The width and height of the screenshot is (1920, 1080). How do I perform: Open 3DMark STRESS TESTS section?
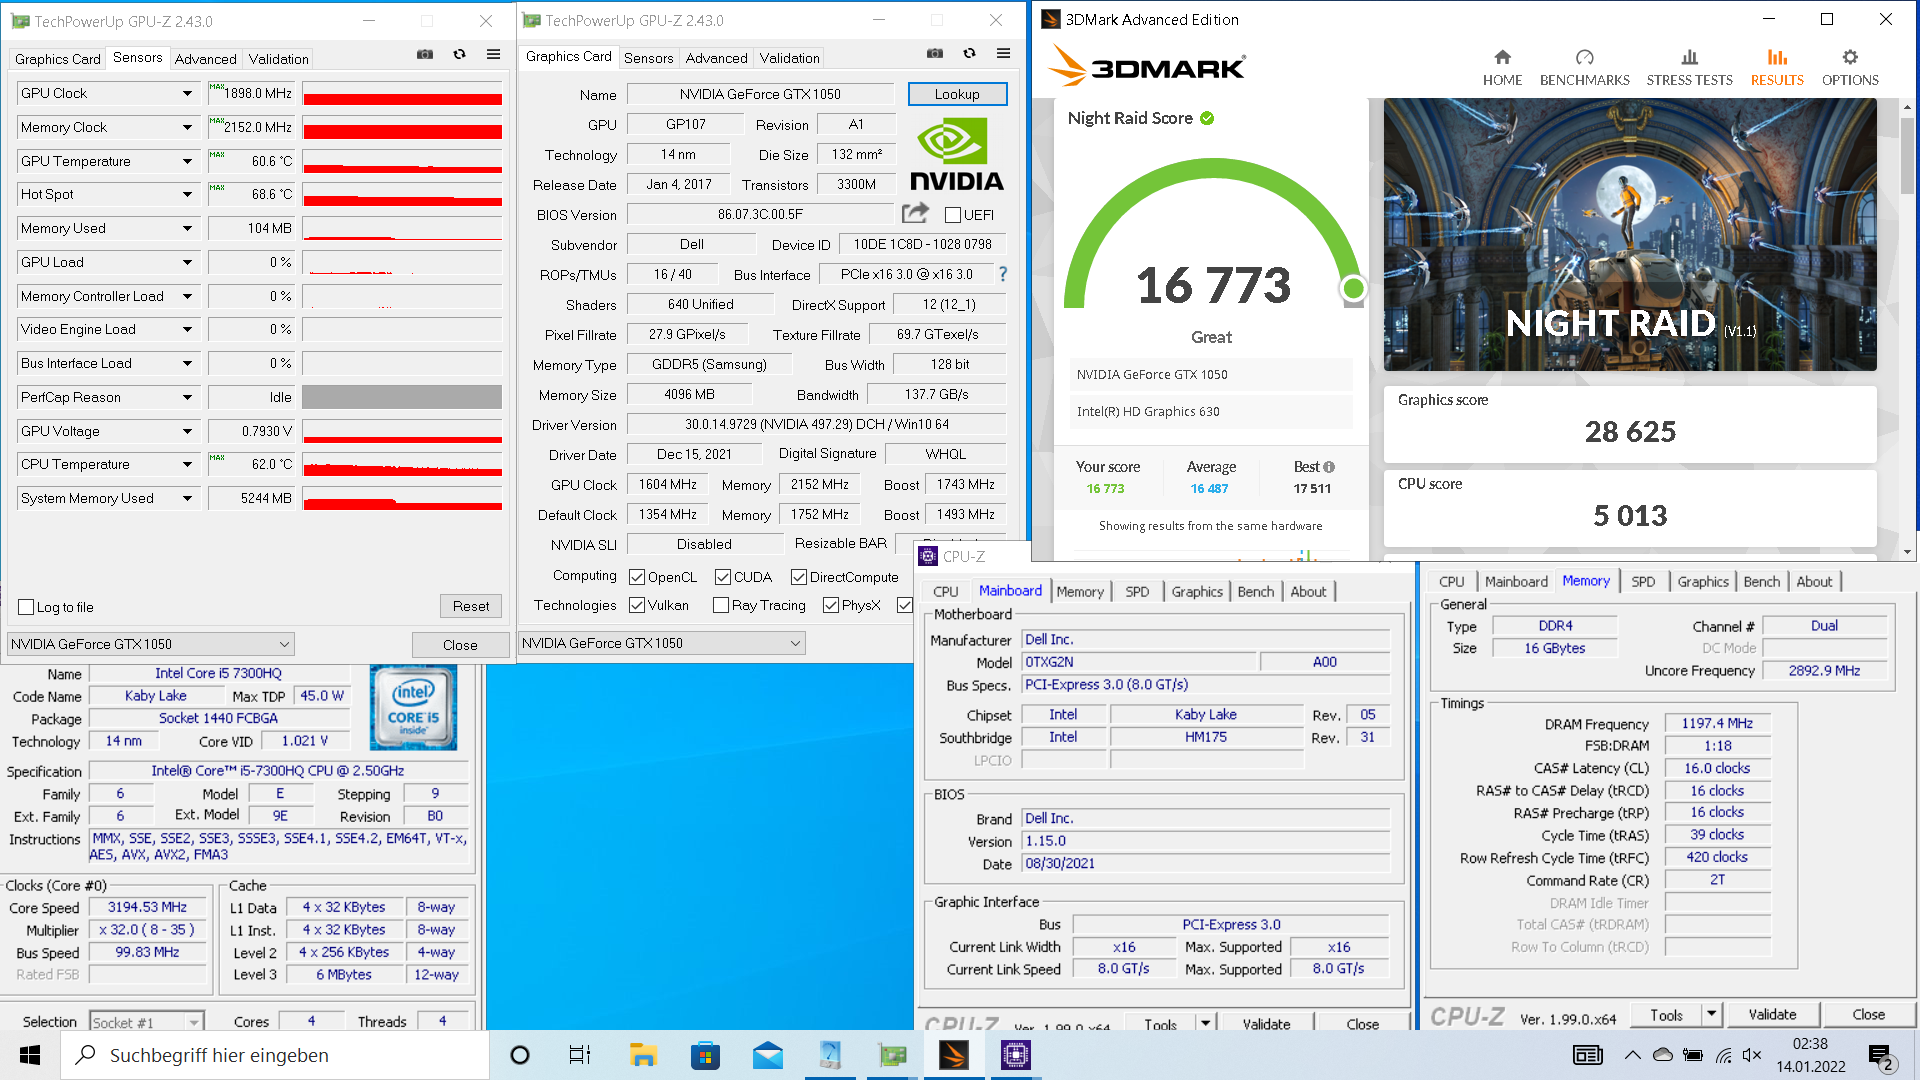(1689, 68)
